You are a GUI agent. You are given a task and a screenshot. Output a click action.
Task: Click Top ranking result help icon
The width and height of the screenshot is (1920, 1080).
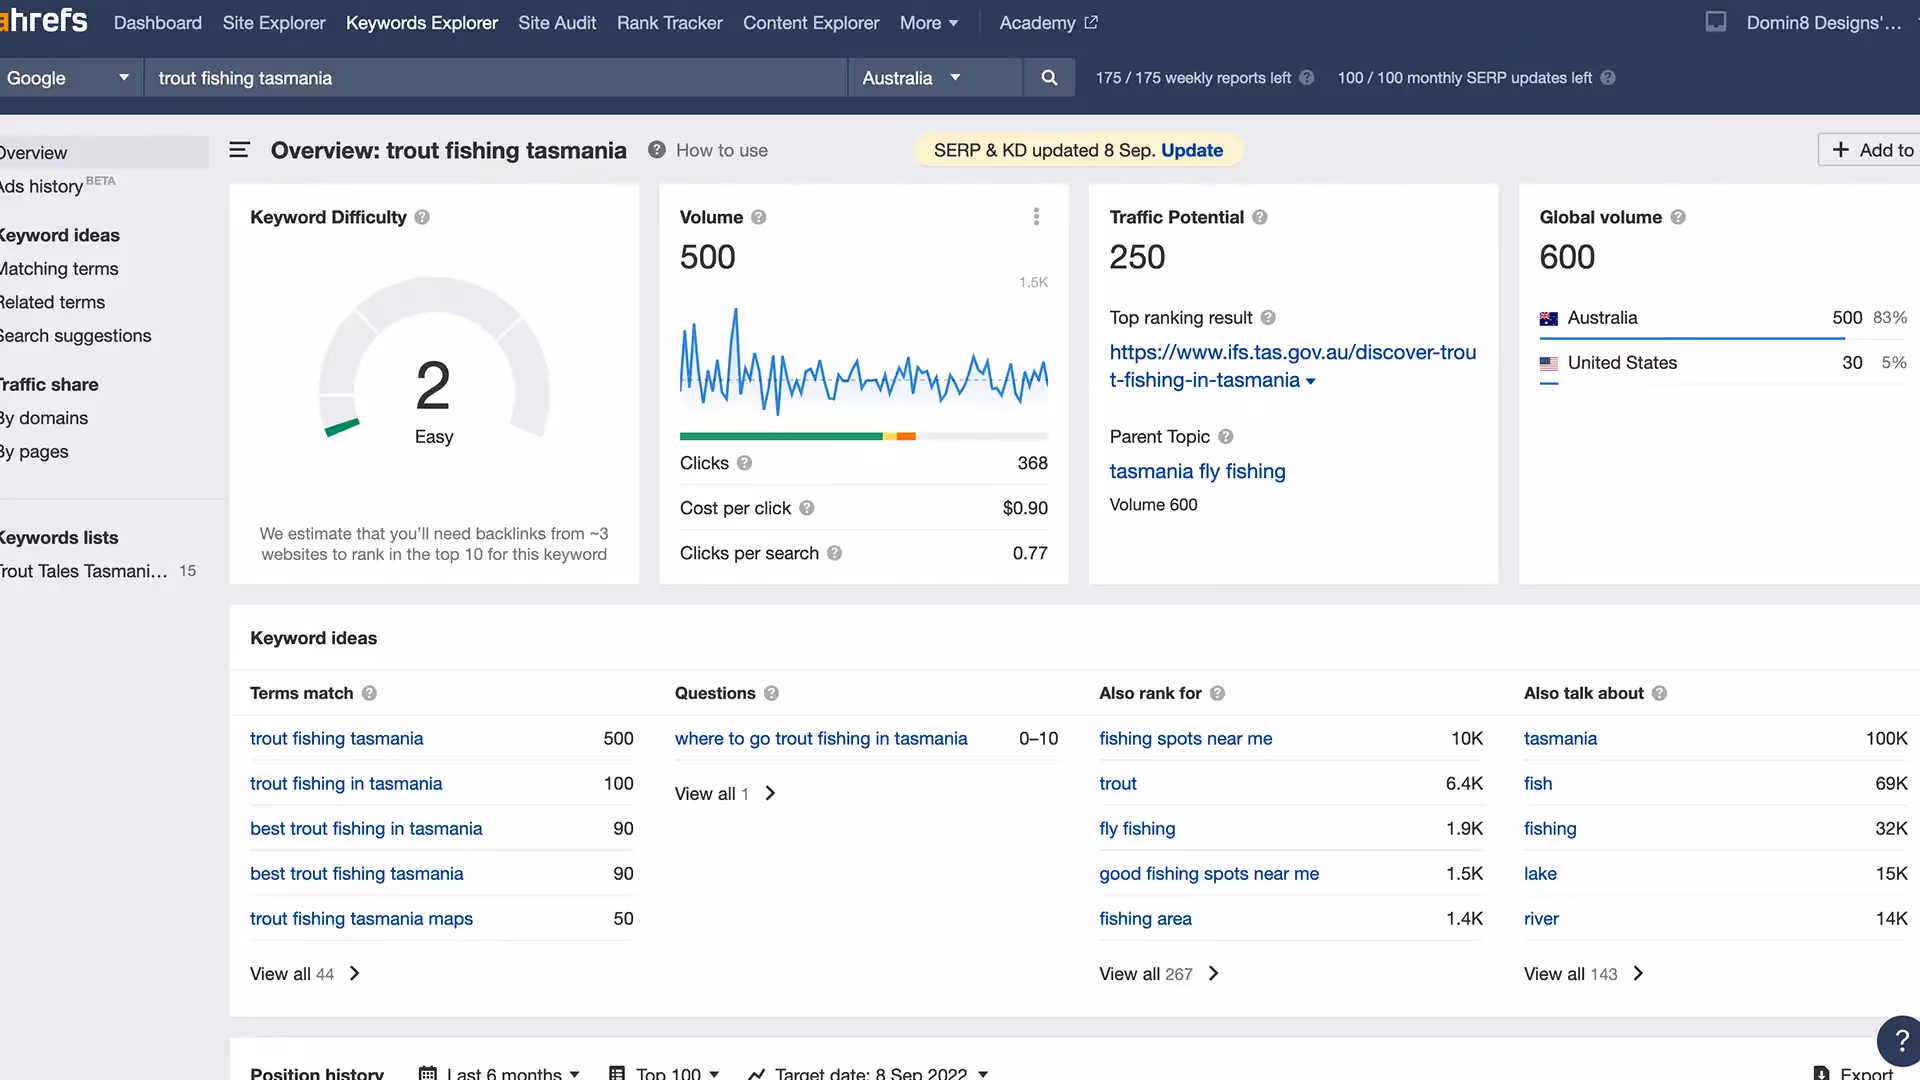pyautogui.click(x=1268, y=318)
